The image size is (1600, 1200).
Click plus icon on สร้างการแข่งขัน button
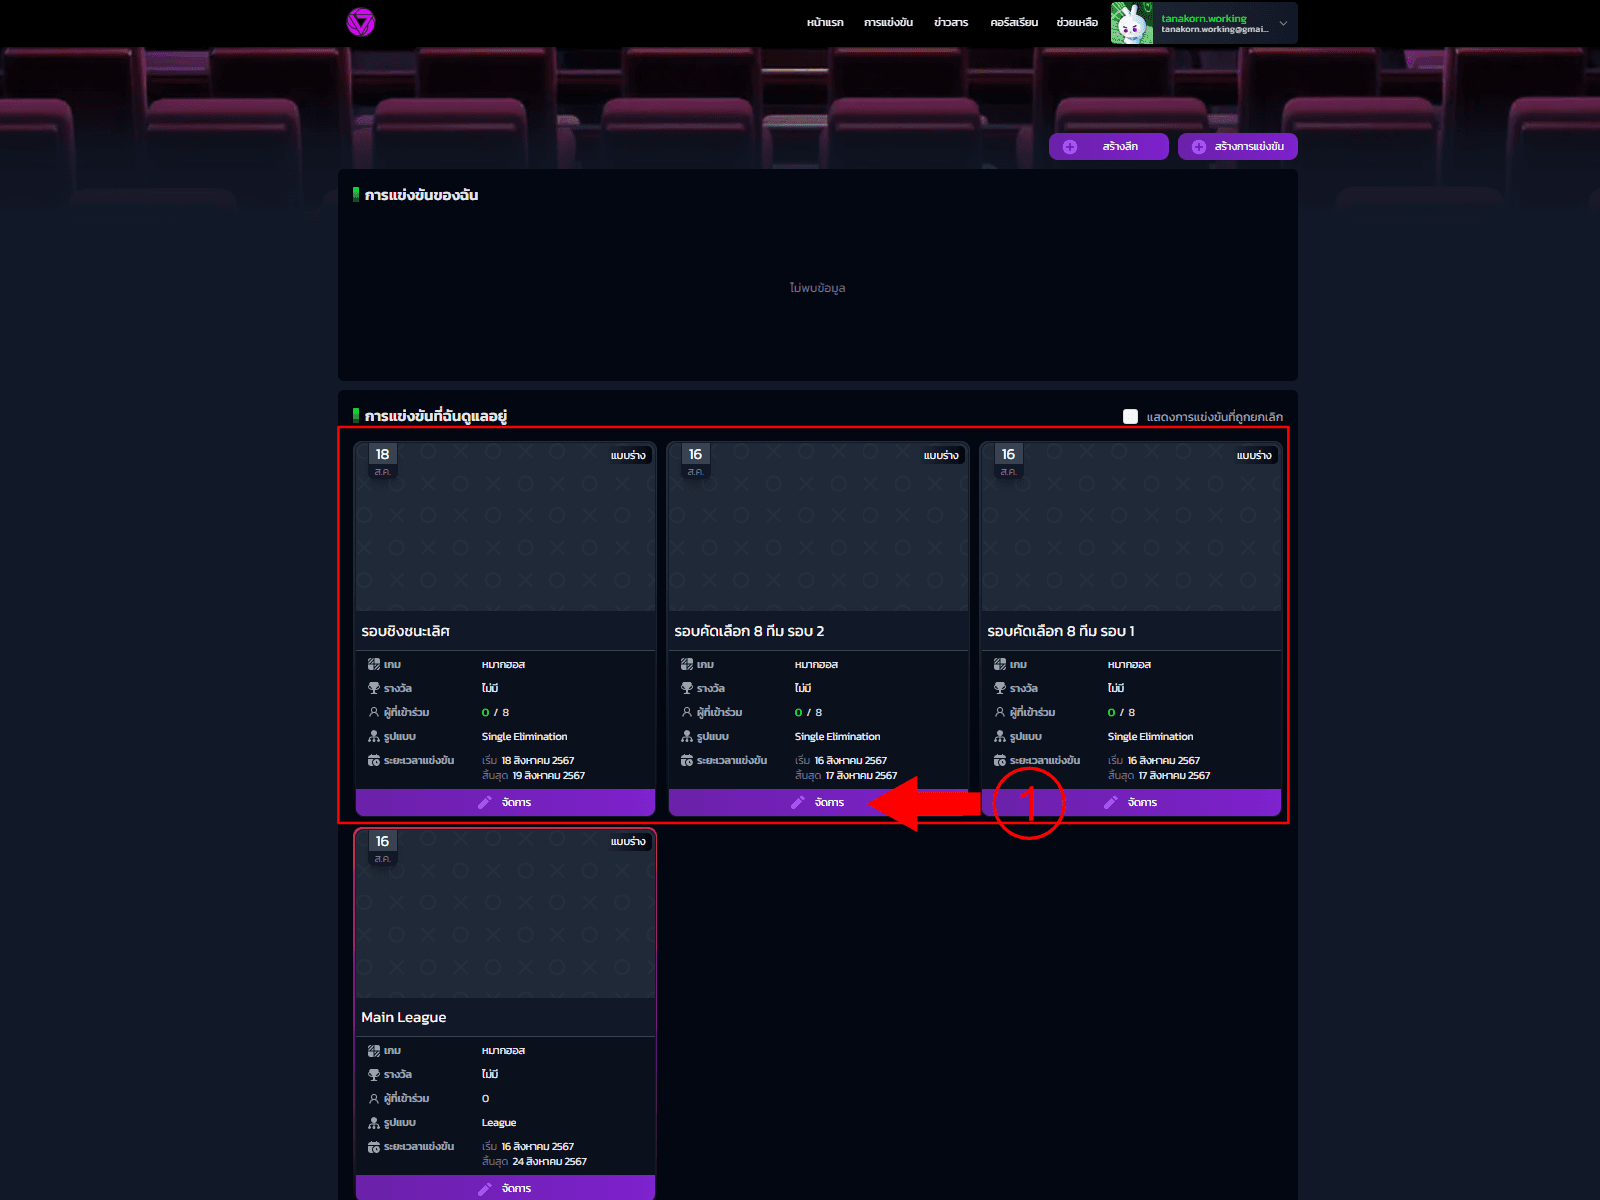coord(1198,147)
